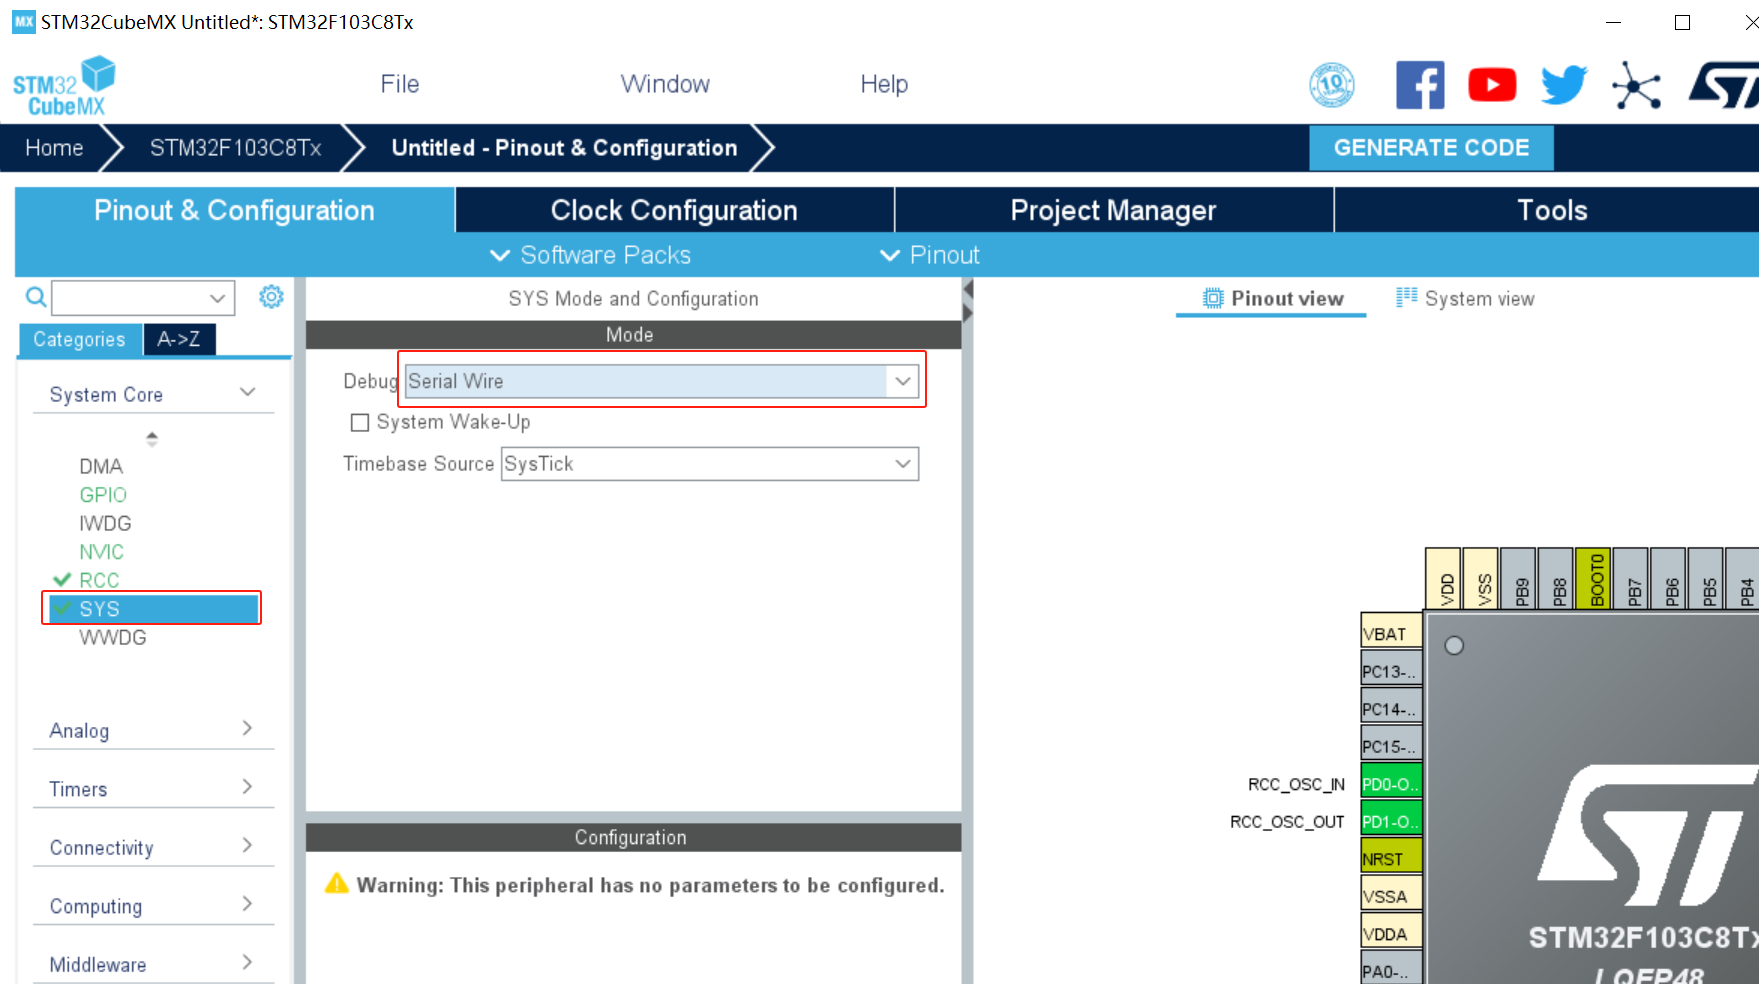
Task: Open the Facebook icon link
Action: click(1420, 85)
